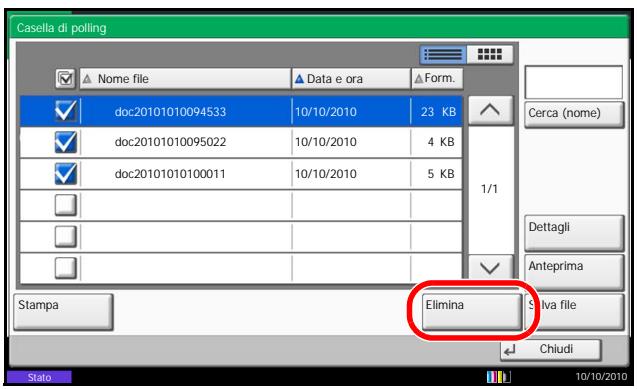Tick the second empty row checkbox
Image resolution: width=637 pixels, height=389 pixels.
coord(65,237)
